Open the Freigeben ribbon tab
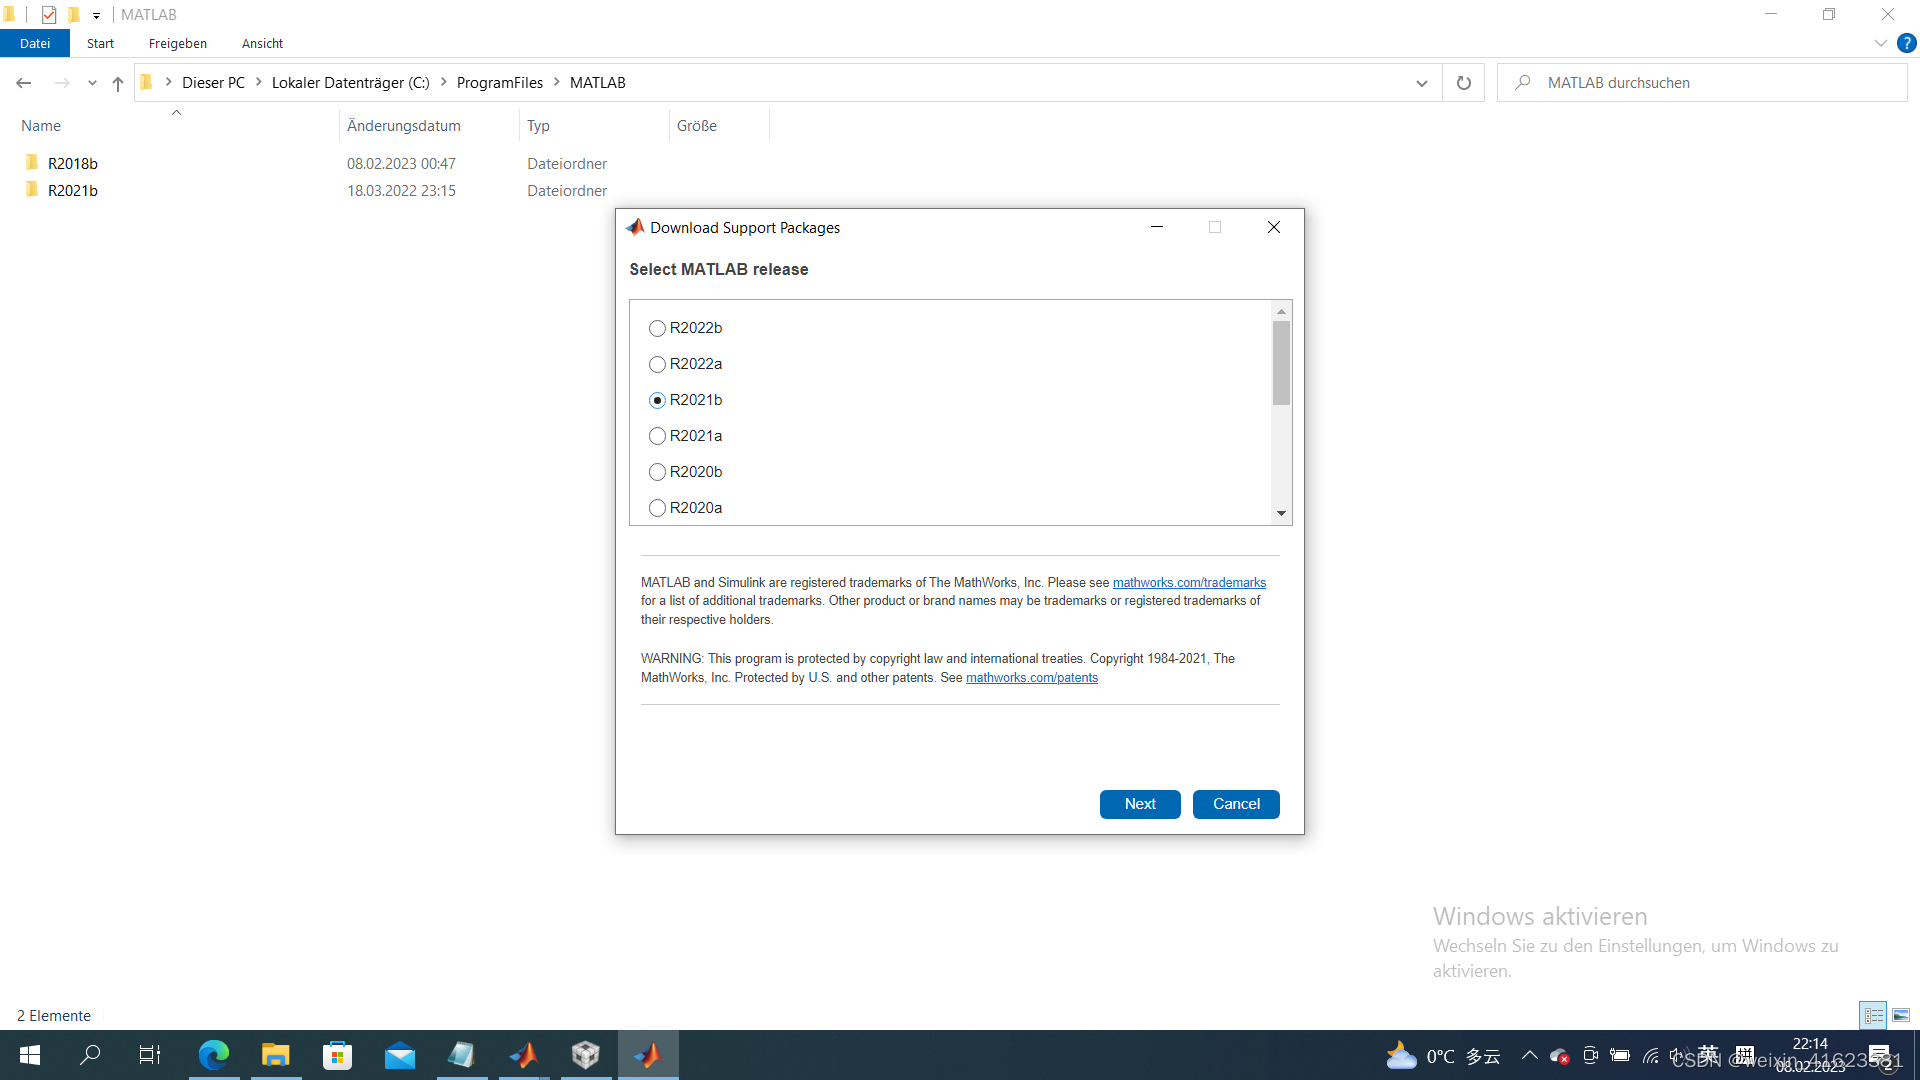 177,43
